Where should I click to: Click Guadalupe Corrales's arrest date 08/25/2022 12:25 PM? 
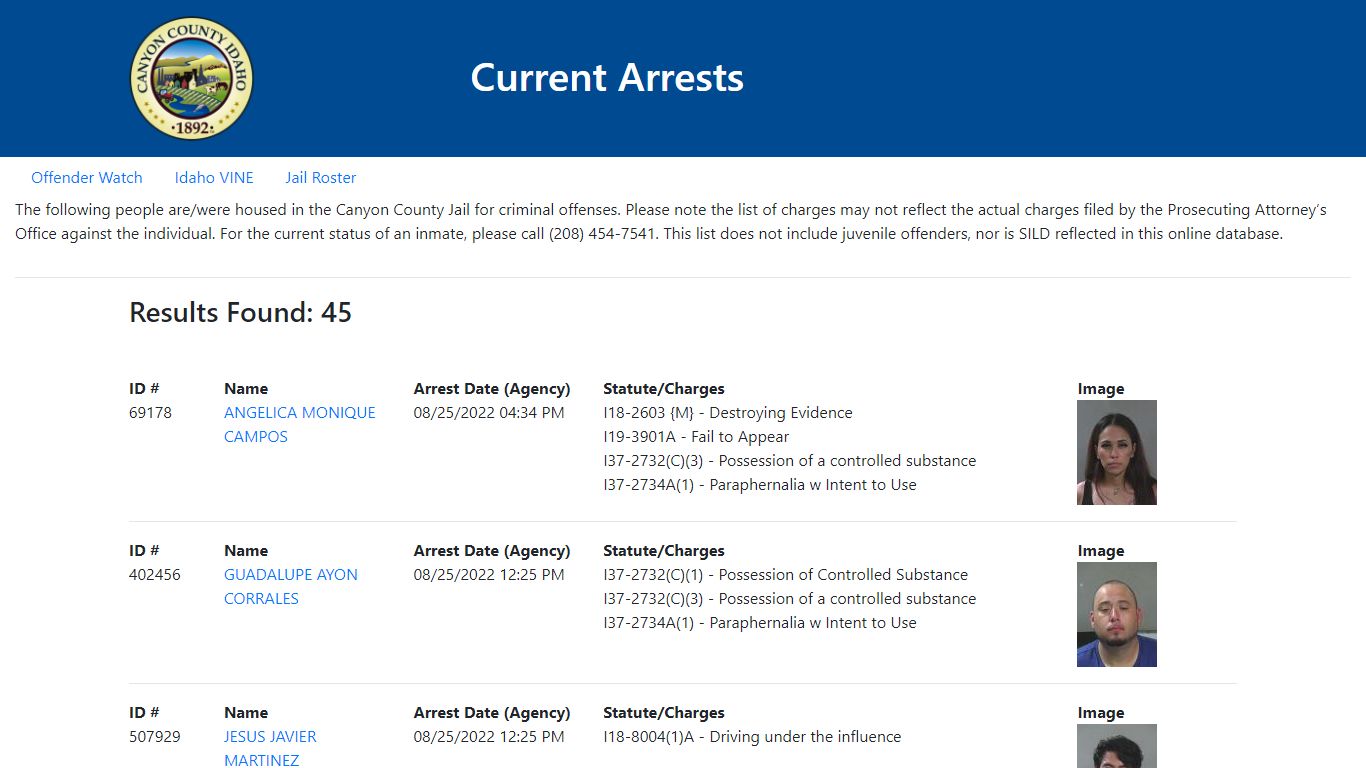click(x=489, y=575)
